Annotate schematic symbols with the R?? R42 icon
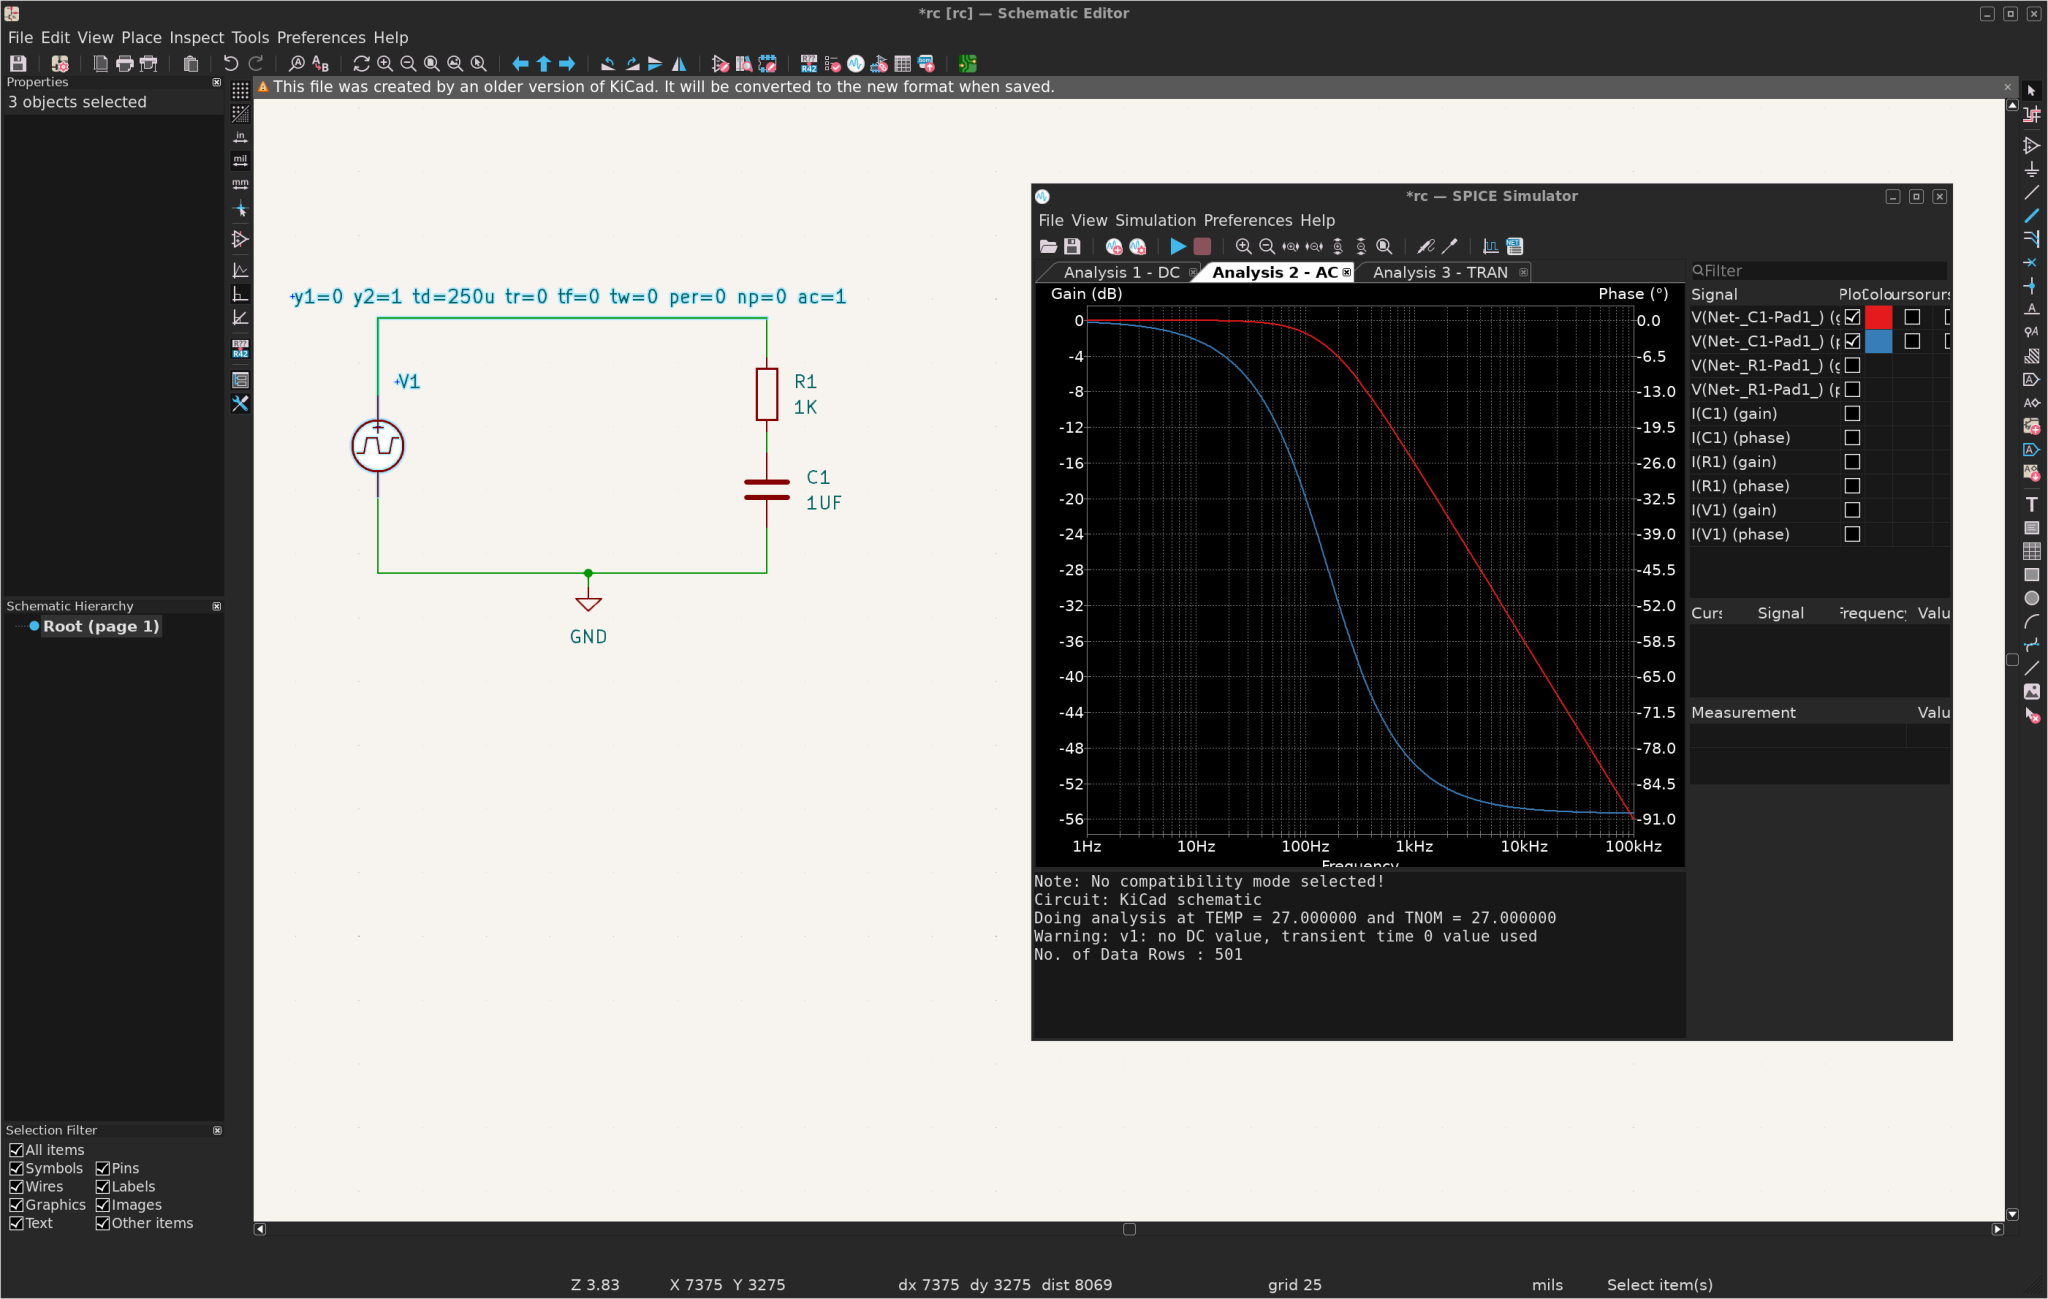Screen dimensions: 2048x1299 tap(809, 63)
